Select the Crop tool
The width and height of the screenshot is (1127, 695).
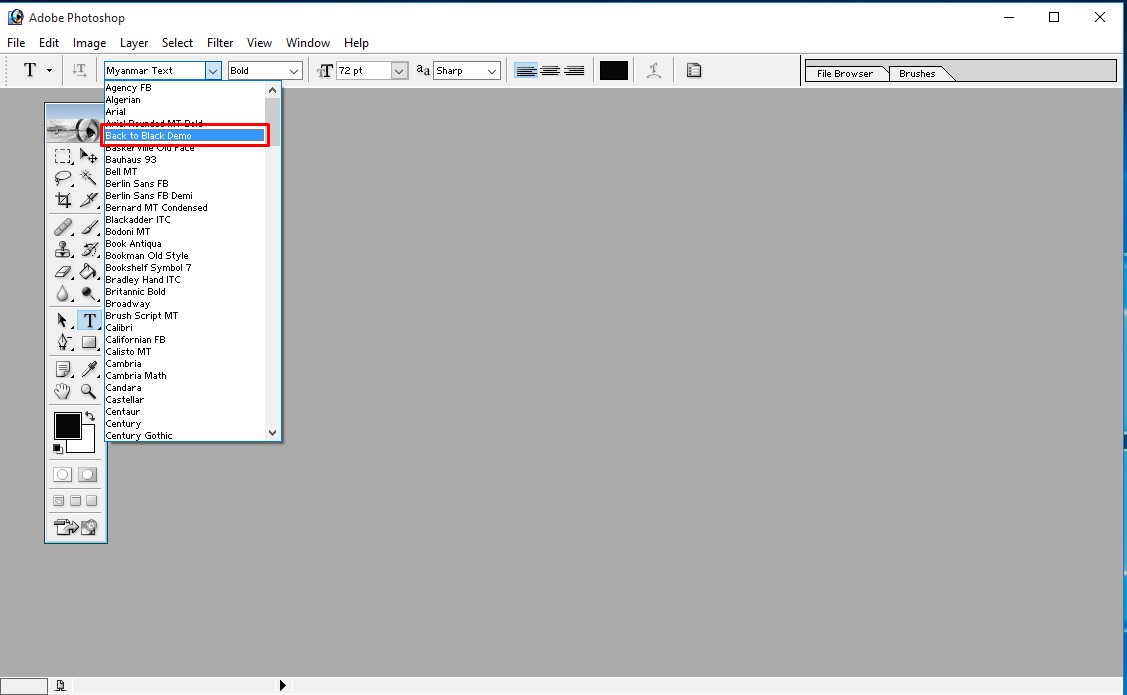[63, 200]
